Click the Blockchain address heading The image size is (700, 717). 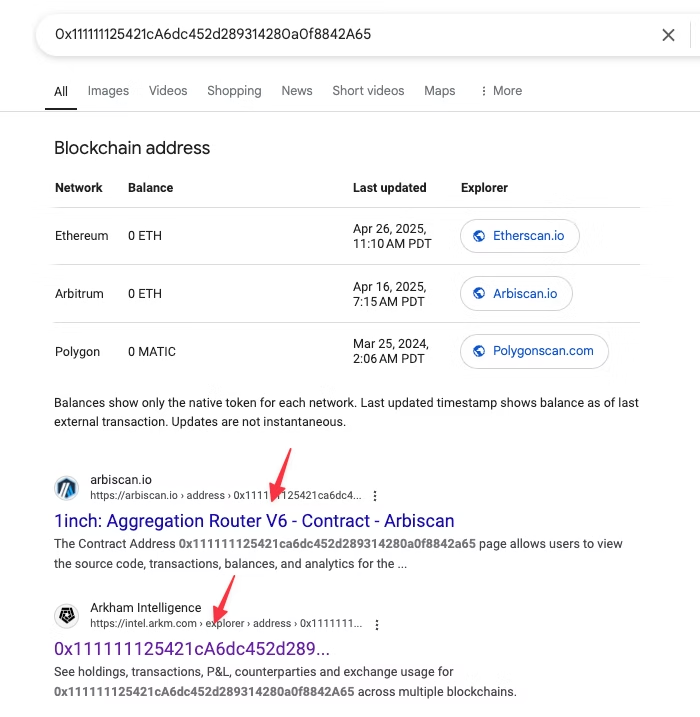tap(132, 148)
